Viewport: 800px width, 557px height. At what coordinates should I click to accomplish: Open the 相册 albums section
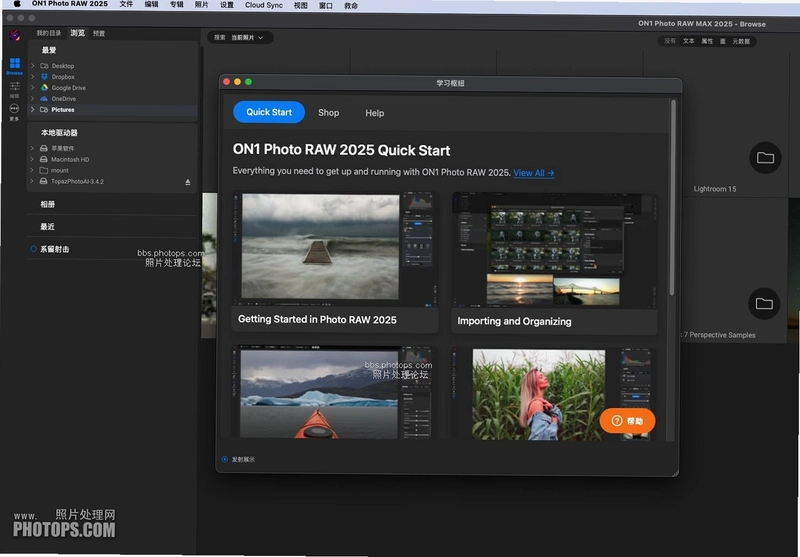coord(47,204)
